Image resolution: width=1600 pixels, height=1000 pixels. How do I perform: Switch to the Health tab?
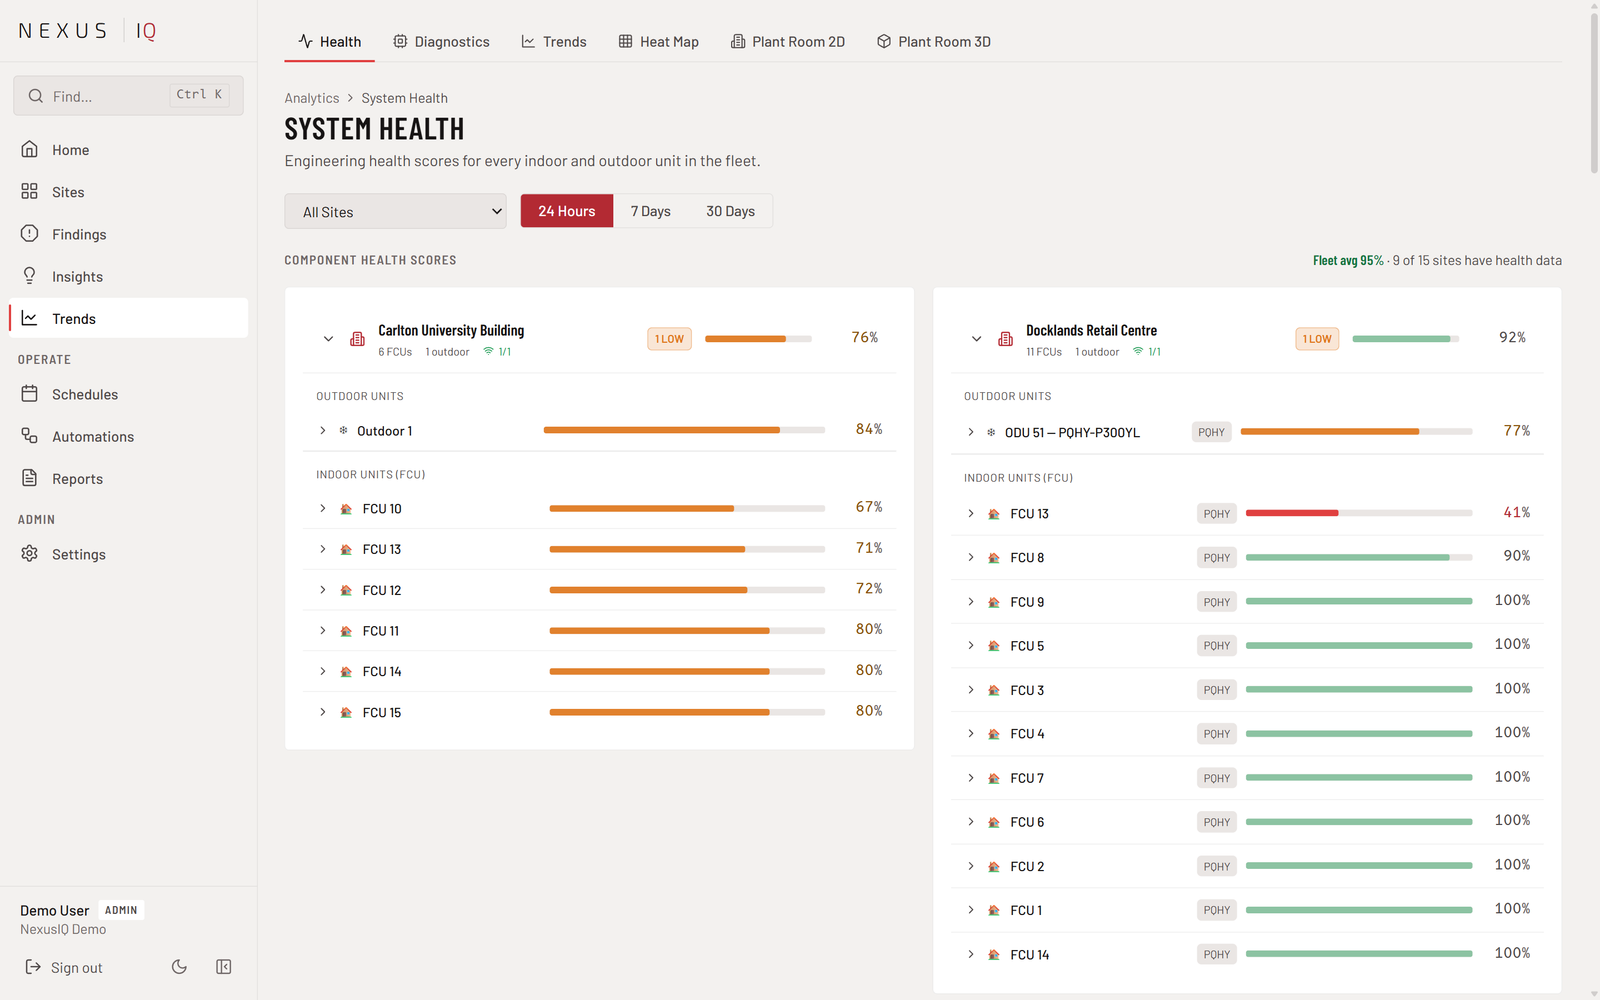329,41
